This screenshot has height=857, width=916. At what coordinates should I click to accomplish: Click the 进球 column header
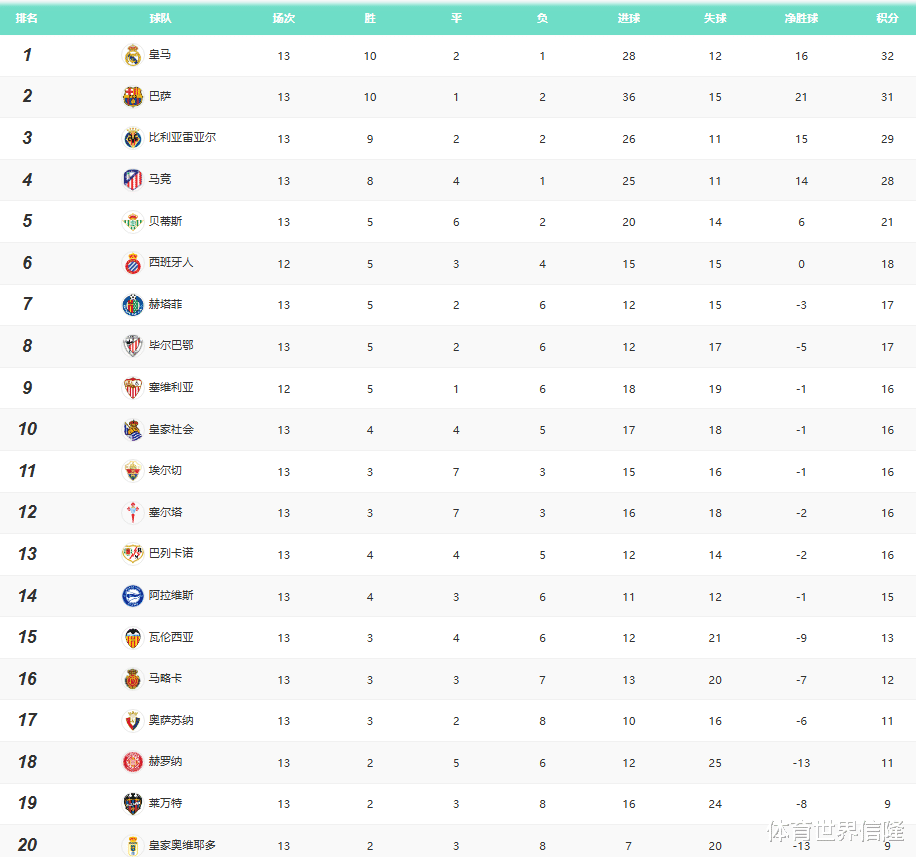[629, 18]
